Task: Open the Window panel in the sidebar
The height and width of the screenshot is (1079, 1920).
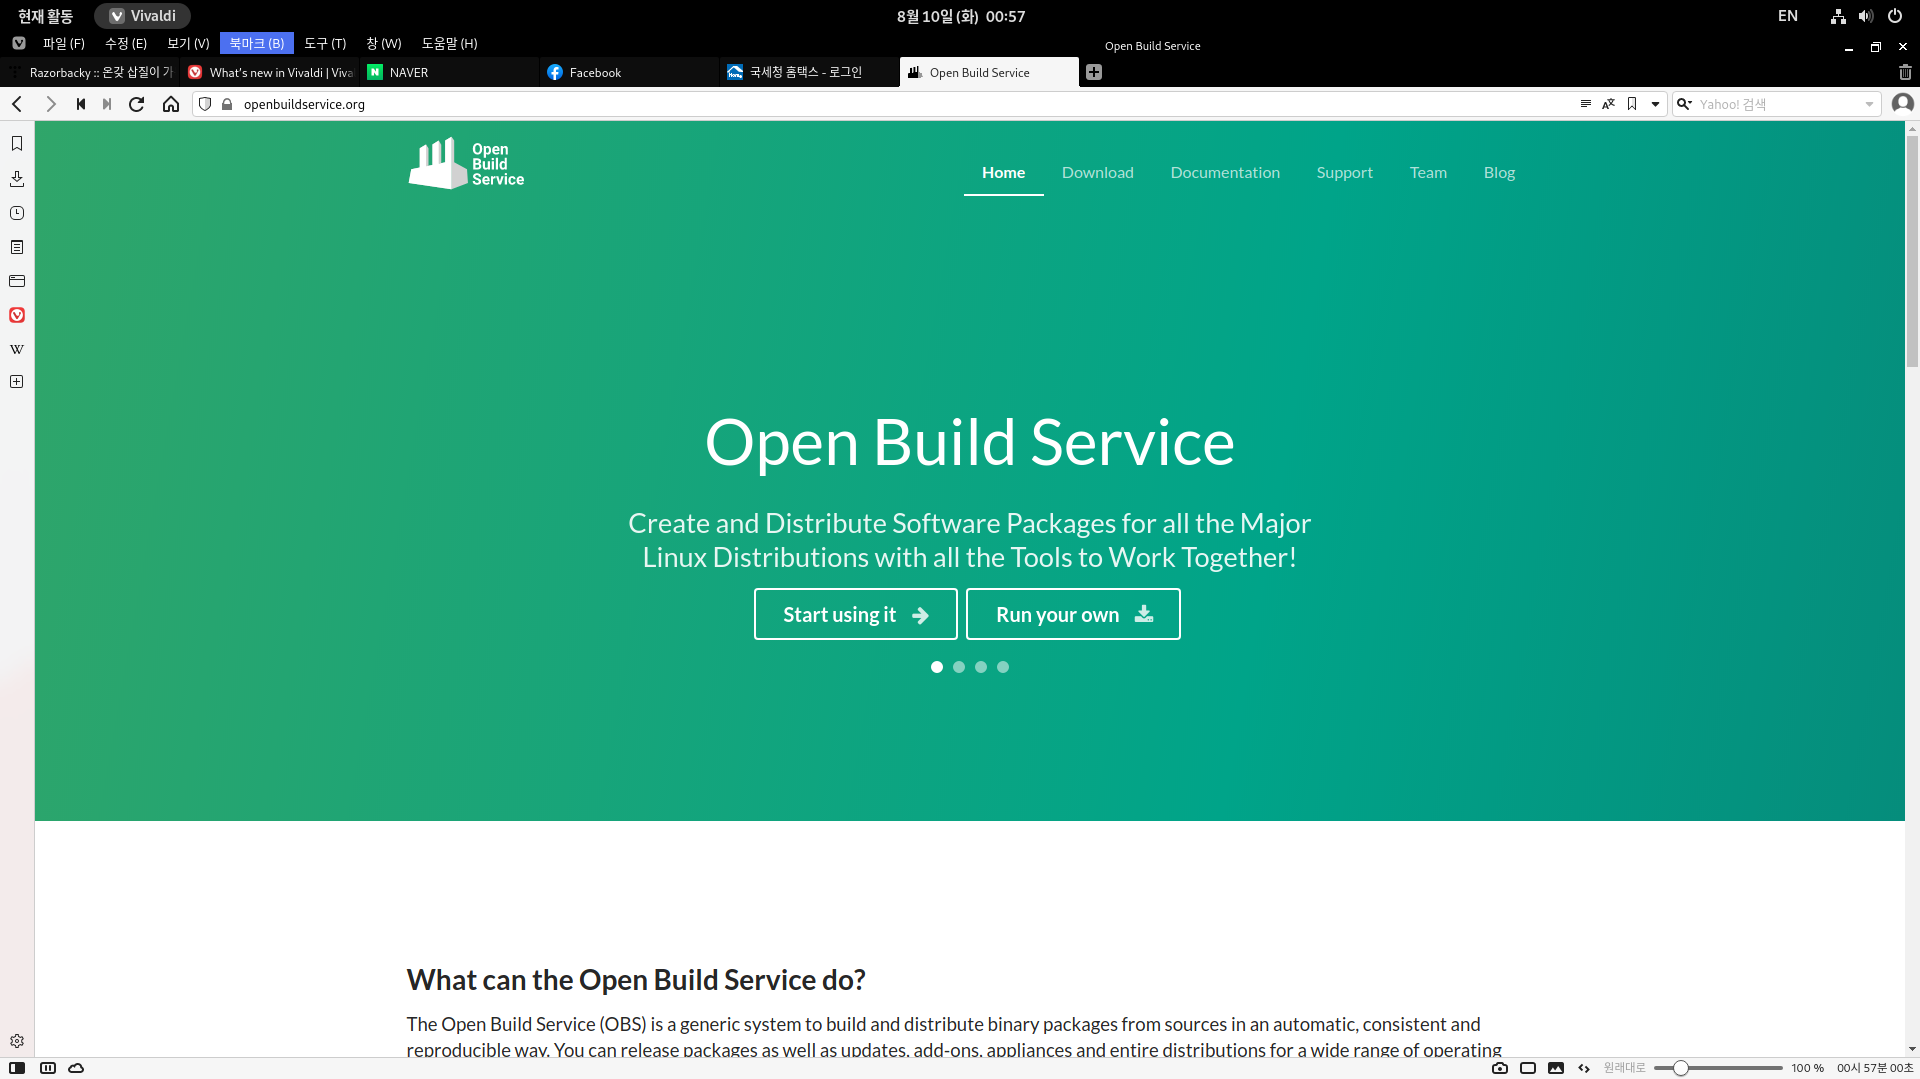Action: click(17, 281)
